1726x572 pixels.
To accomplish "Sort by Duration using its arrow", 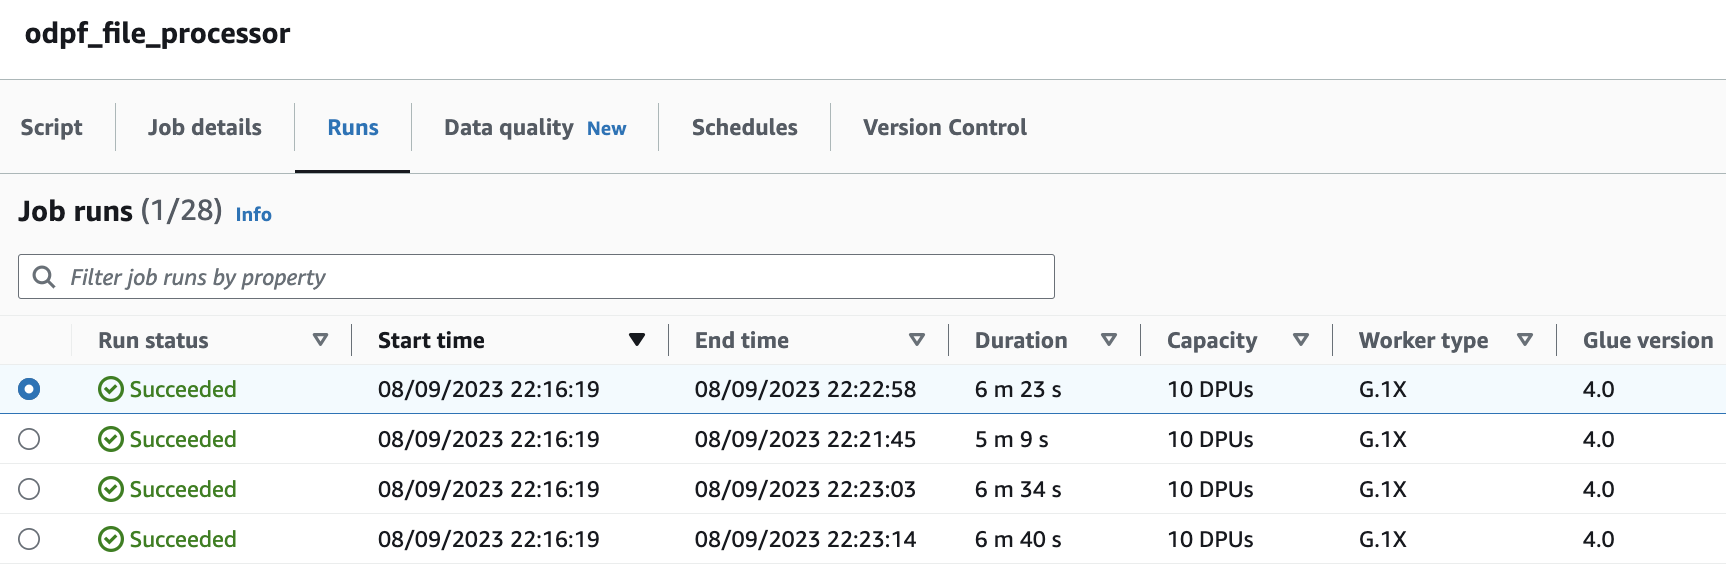I will tap(1109, 340).
